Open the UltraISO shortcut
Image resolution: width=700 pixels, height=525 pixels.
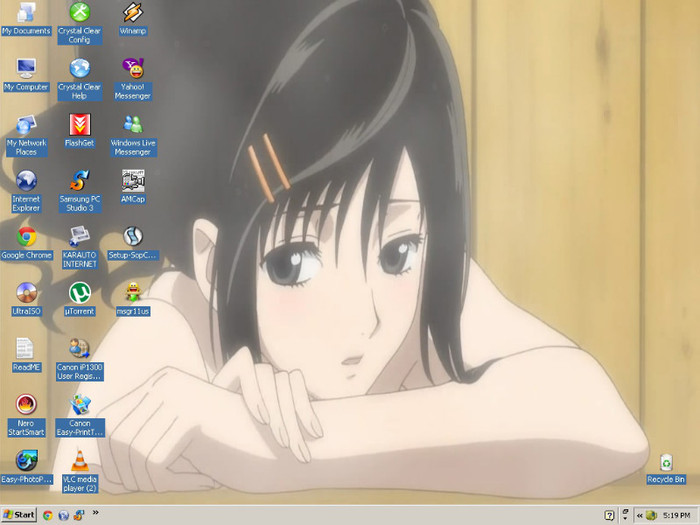[x=26, y=300]
